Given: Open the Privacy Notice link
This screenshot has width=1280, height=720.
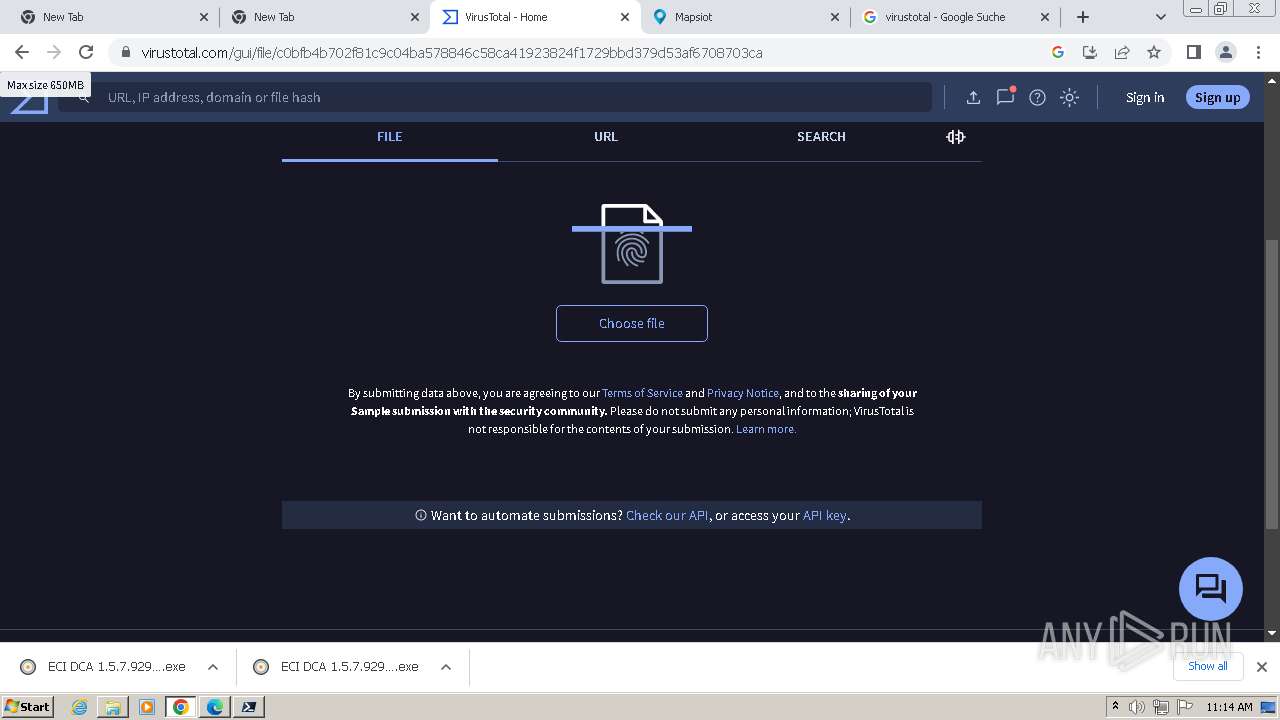Looking at the screenshot, I should click(x=743, y=393).
